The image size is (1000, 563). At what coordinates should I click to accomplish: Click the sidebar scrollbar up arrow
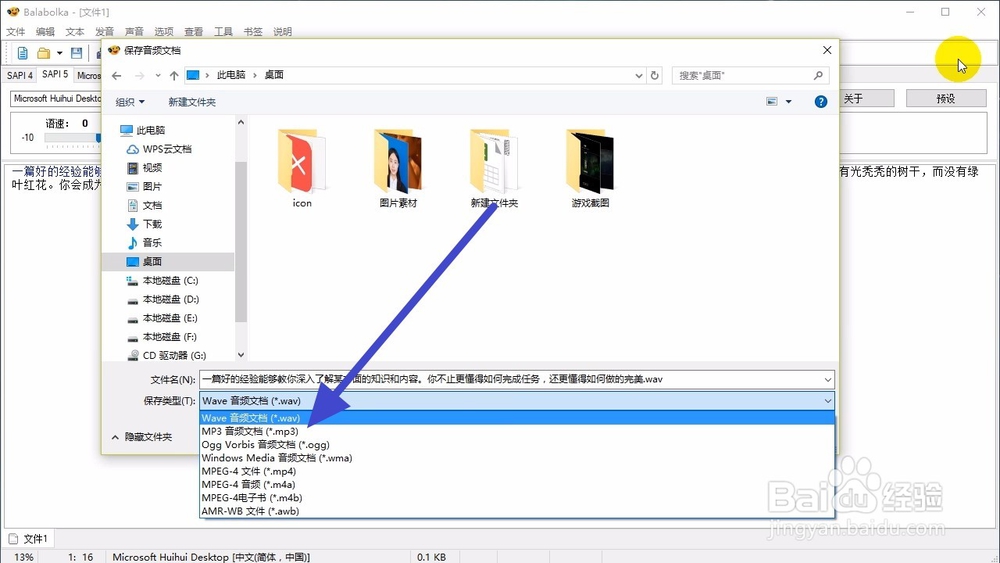tap(240, 122)
